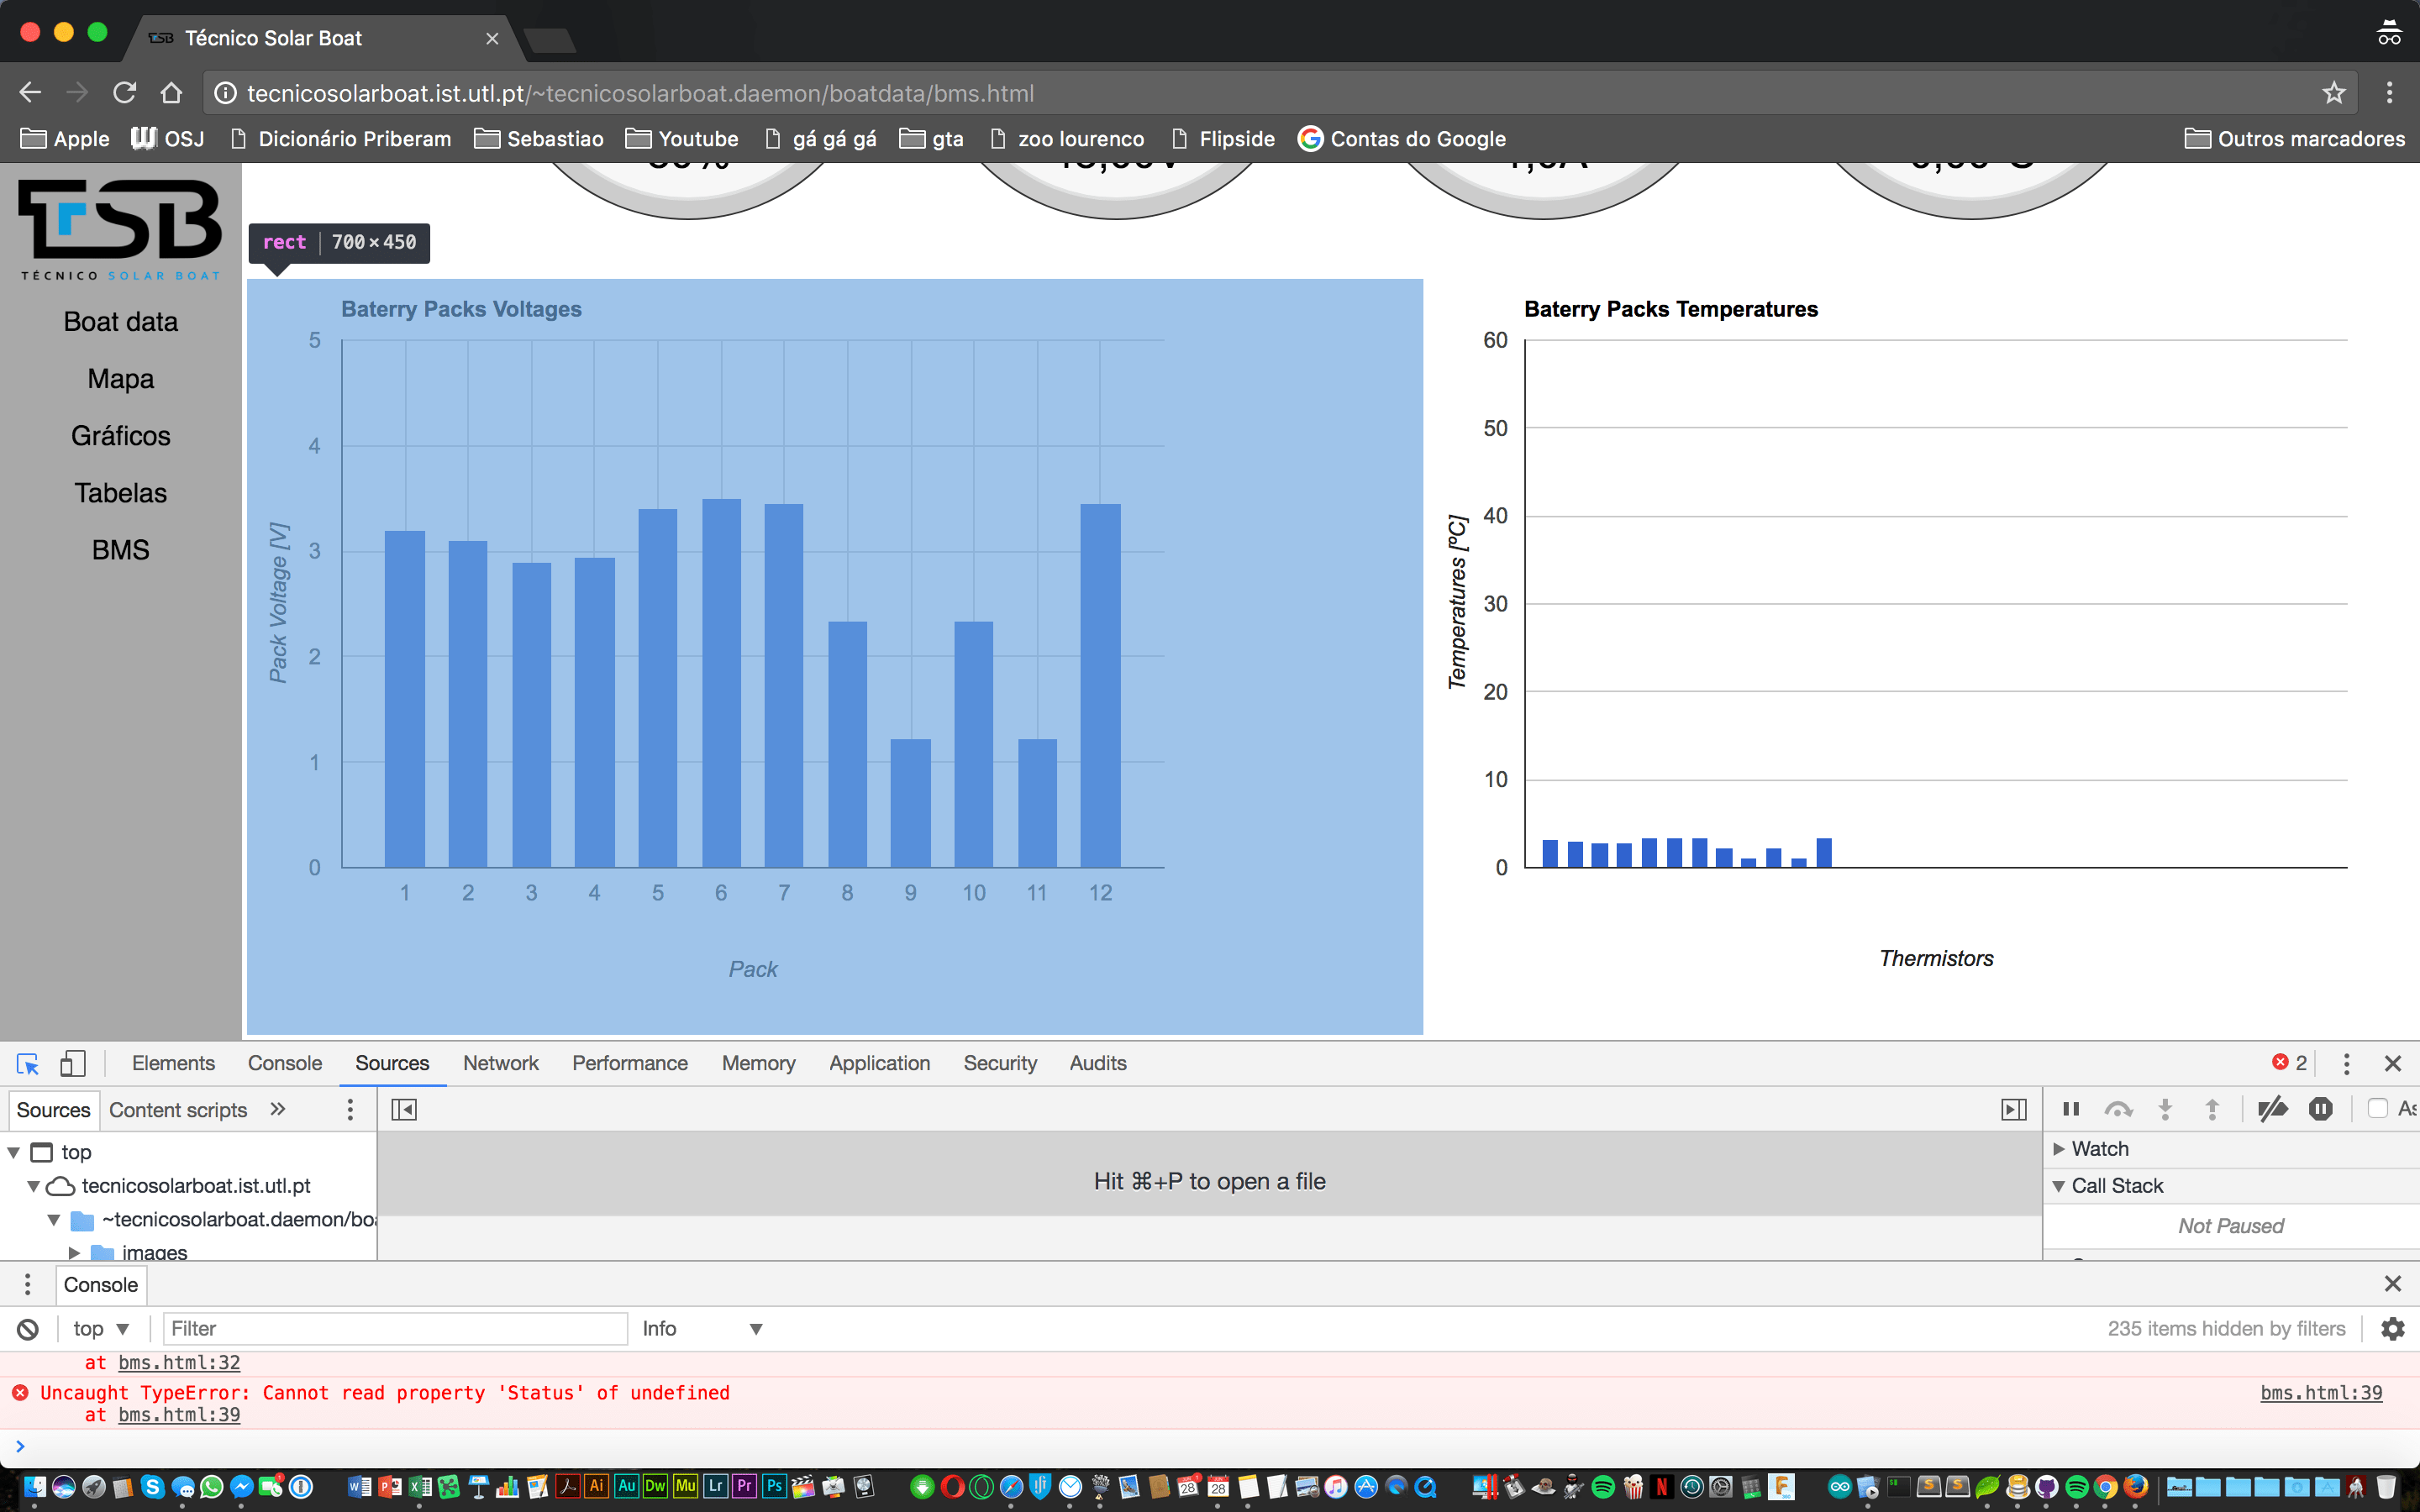
Task: Toggle the device toolbar
Action: 72,1063
